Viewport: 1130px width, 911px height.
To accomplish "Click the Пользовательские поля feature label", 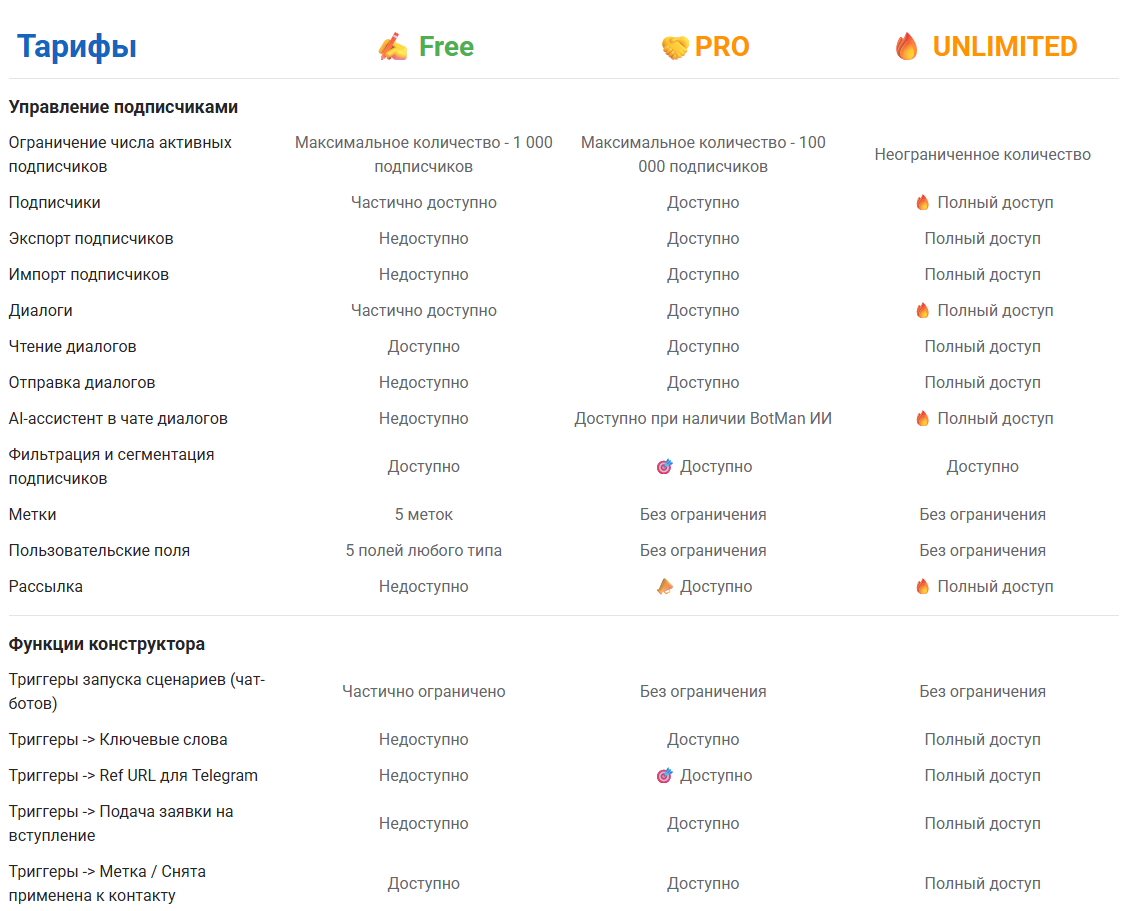I will tap(99, 551).
